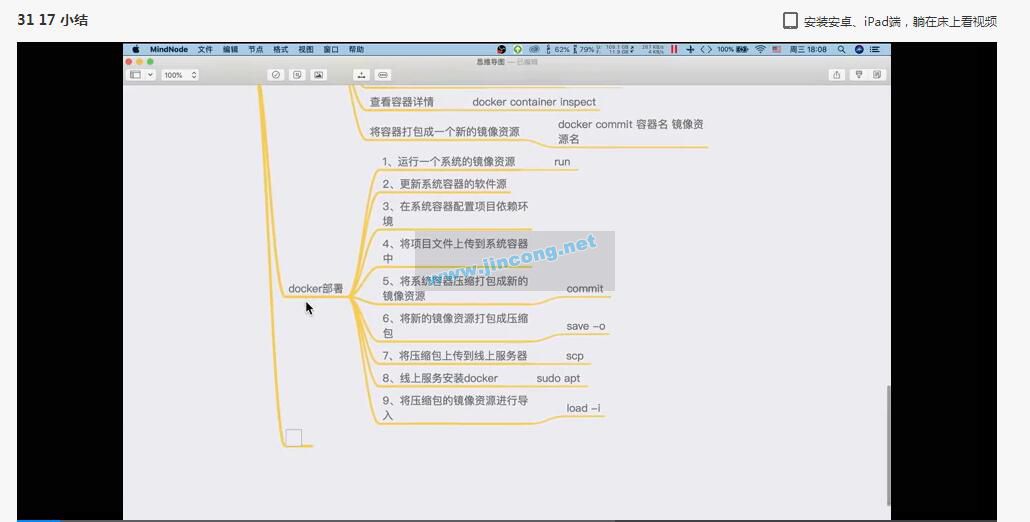Toggle the MindNode outline sidebar button
Image resolution: width=1030 pixels, height=522 pixels.
[135, 75]
